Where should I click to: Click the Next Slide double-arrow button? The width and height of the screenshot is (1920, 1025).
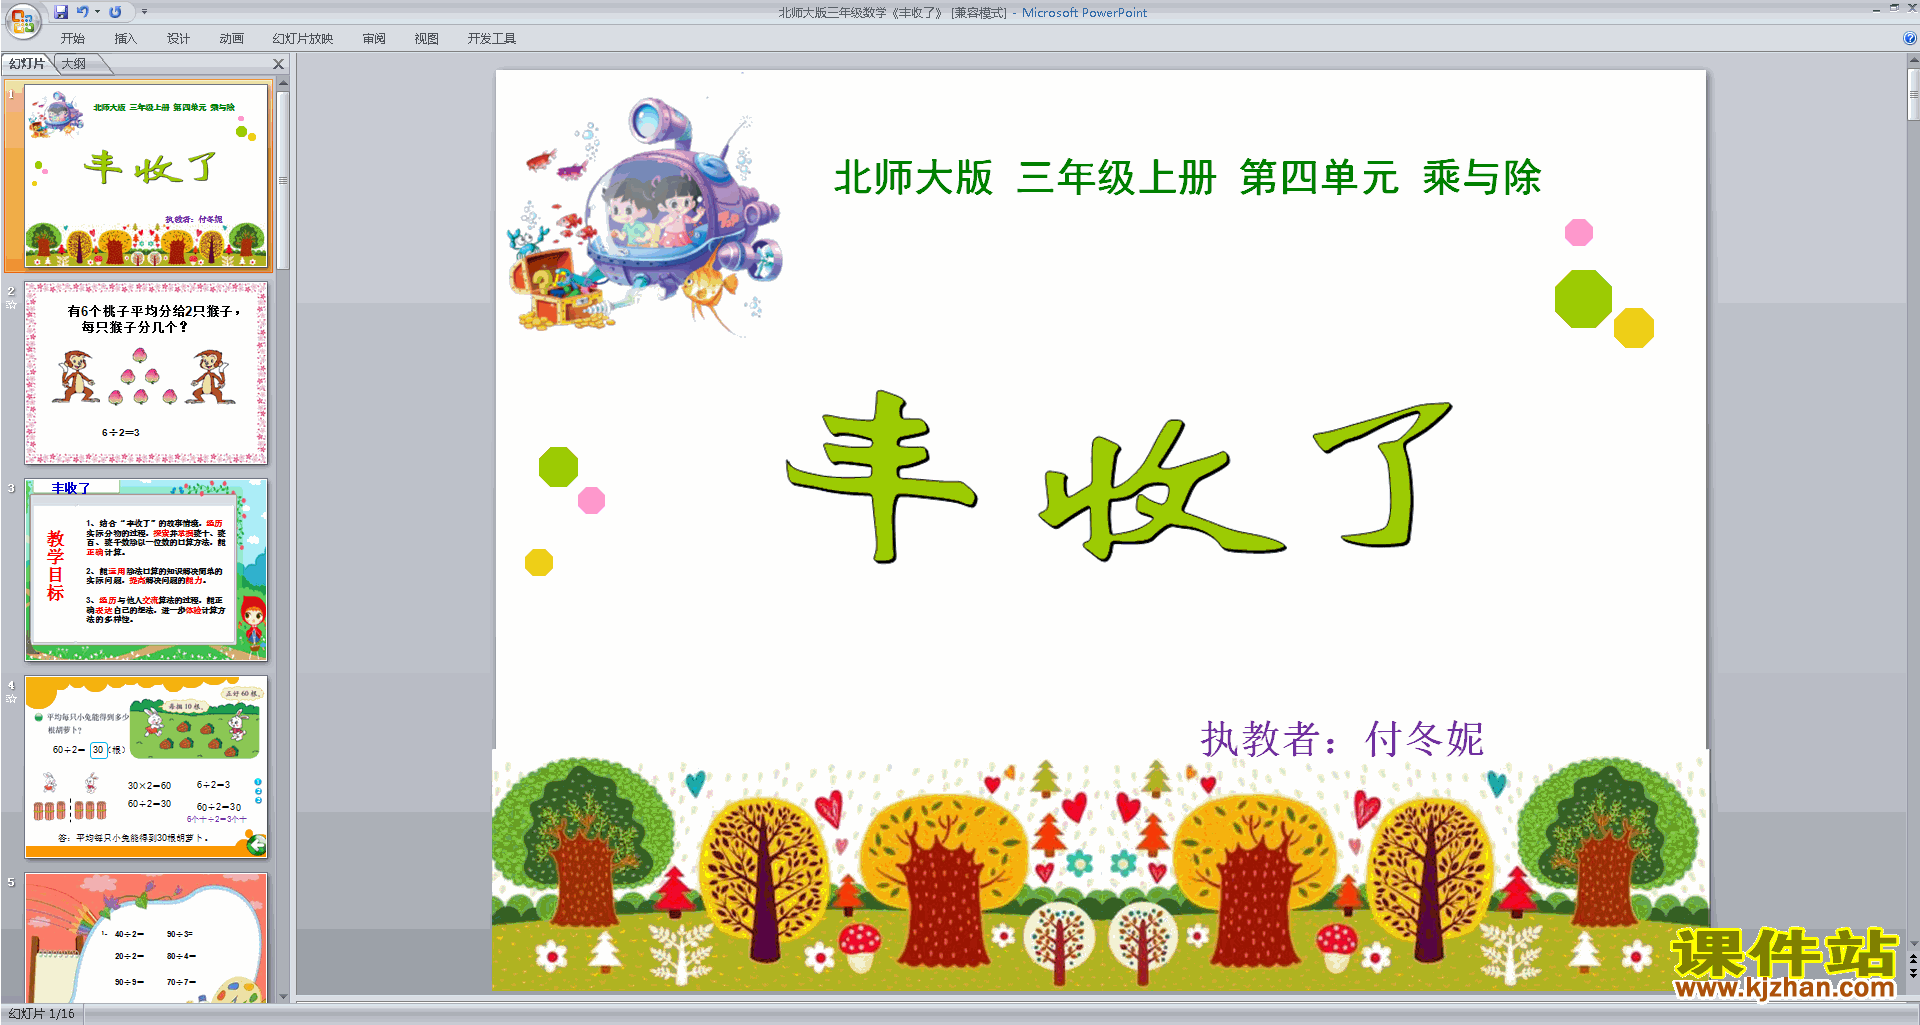(x=1913, y=973)
